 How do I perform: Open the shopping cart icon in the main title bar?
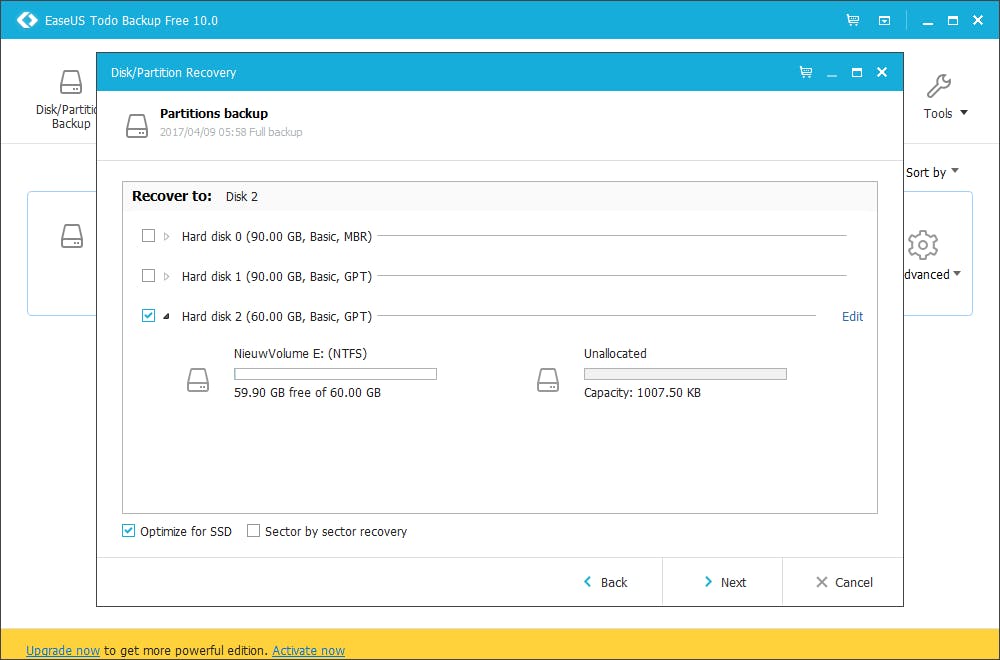tap(853, 20)
